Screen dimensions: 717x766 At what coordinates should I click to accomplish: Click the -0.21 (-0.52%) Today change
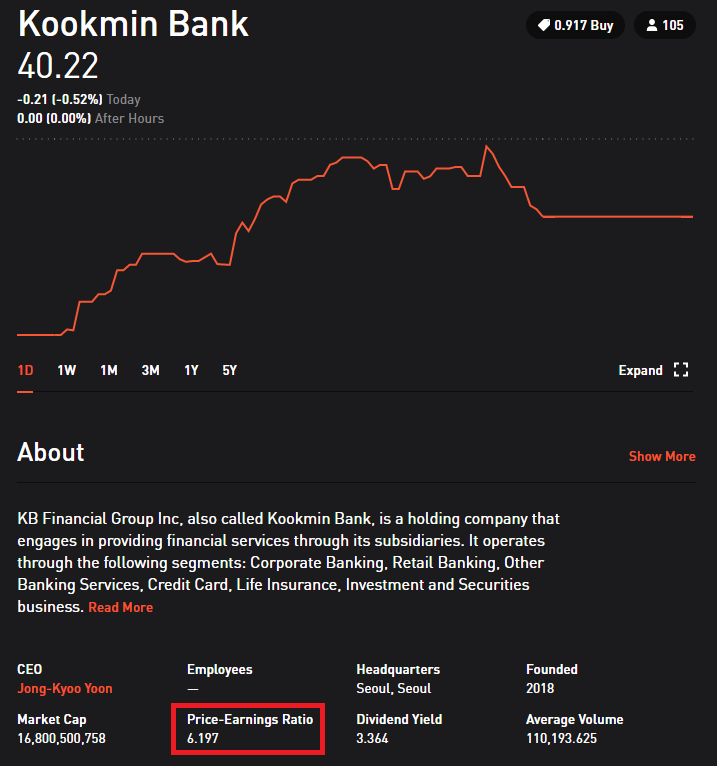(79, 99)
